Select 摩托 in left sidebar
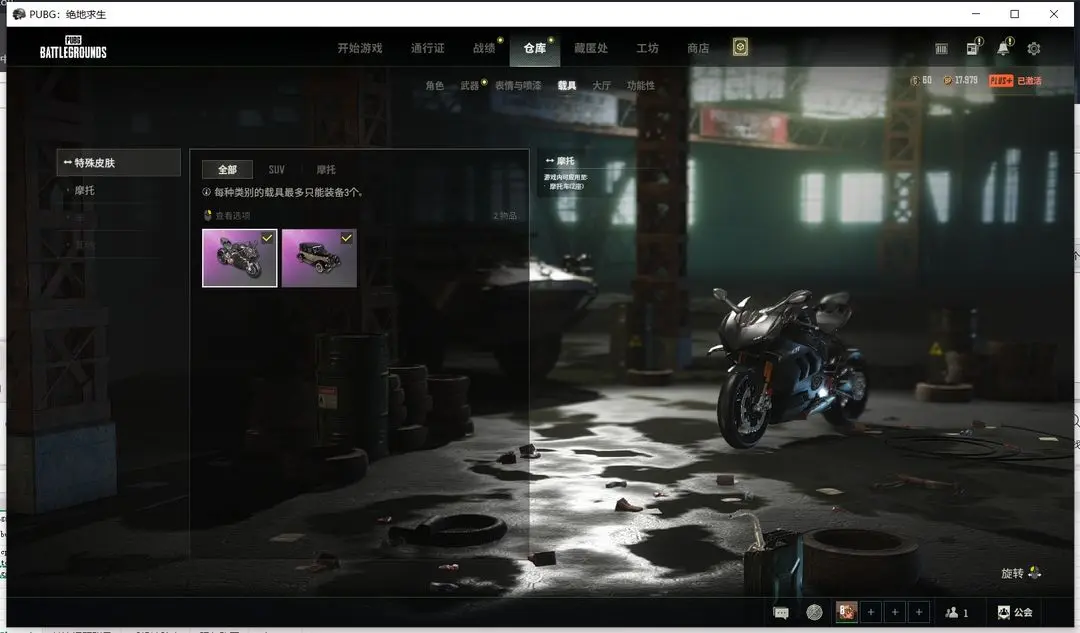 click(x=85, y=190)
